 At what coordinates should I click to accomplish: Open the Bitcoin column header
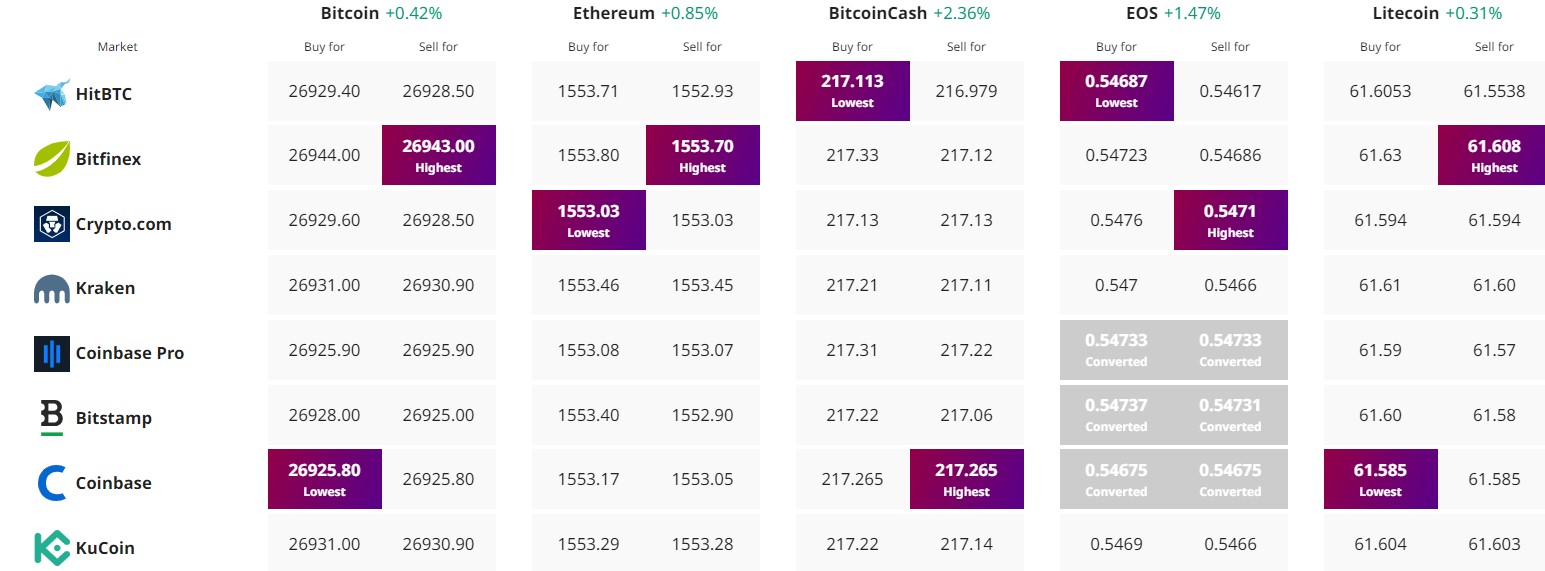coord(350,14)
